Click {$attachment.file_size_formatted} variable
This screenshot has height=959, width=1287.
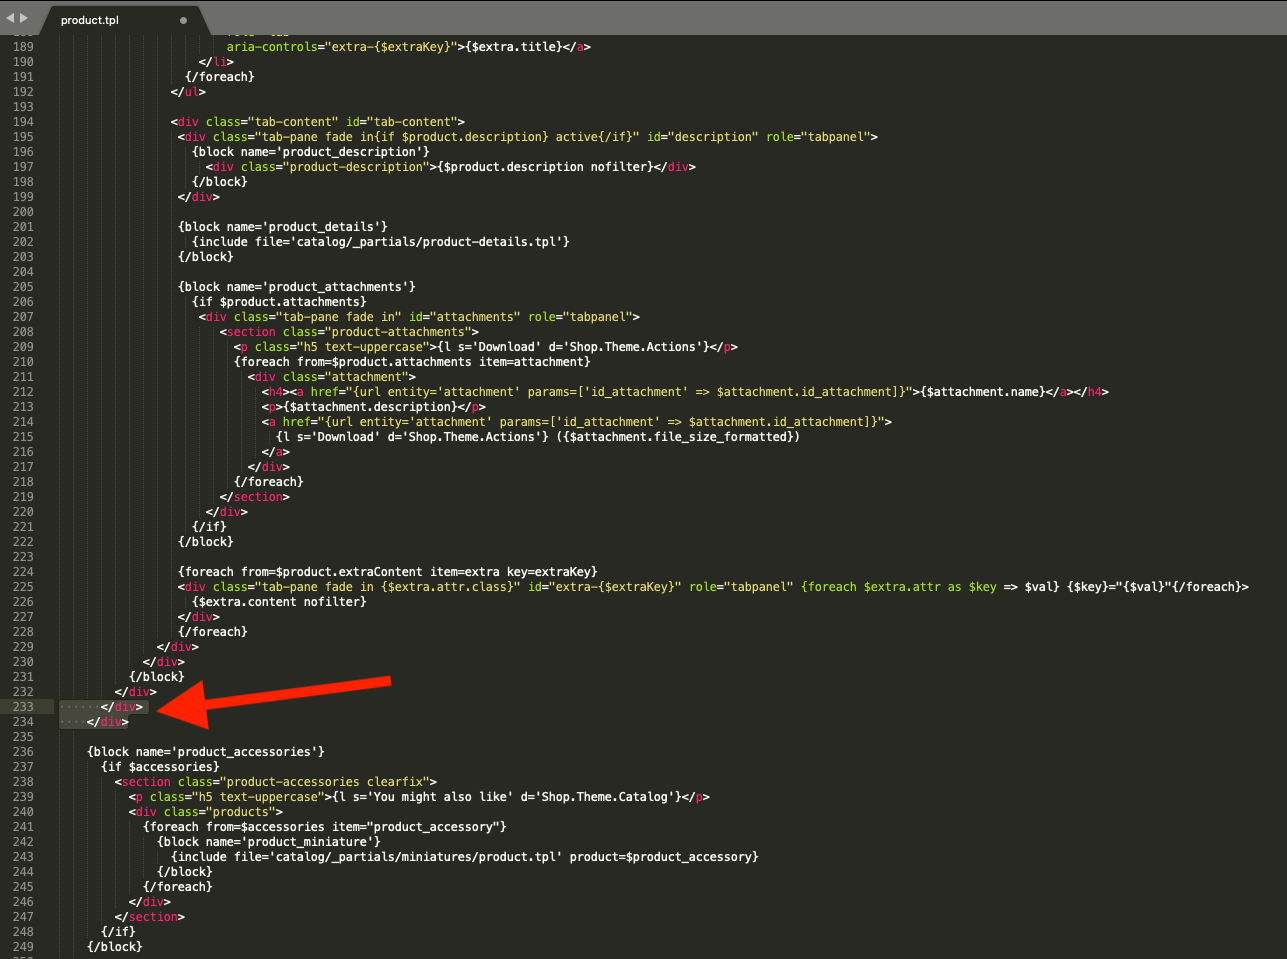click(x=678, y=437)
